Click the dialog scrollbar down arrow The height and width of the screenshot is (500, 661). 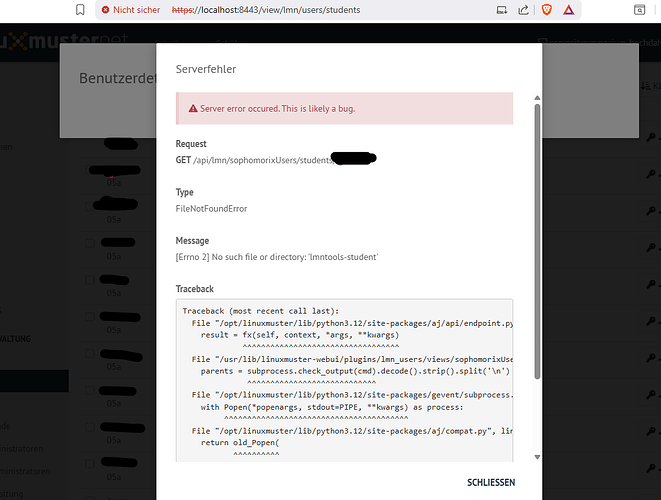(x=537, y=457)
